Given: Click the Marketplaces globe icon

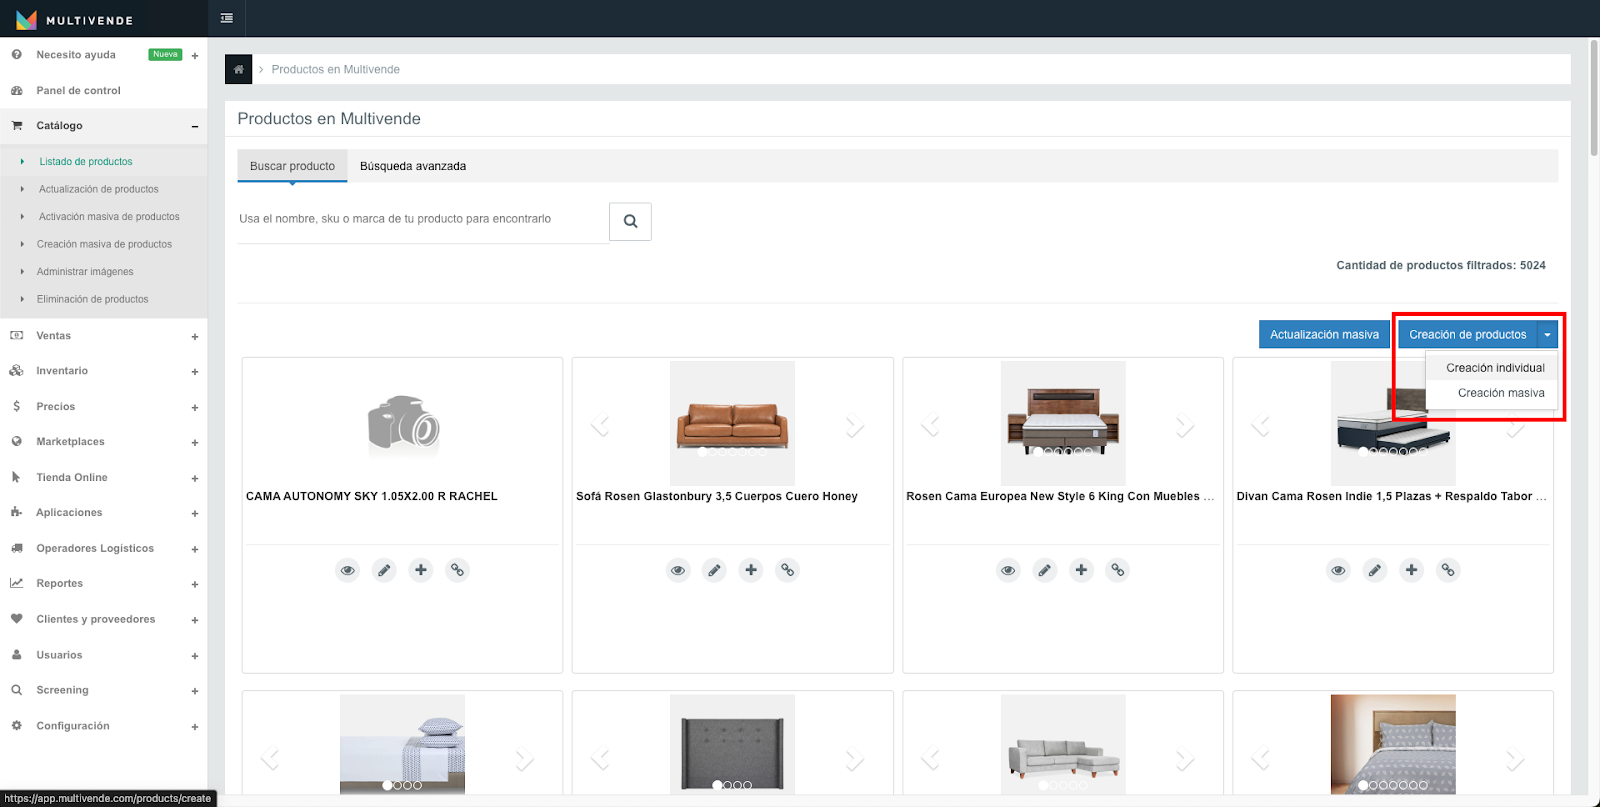Looking at the screenshot, I should (17, 441).
